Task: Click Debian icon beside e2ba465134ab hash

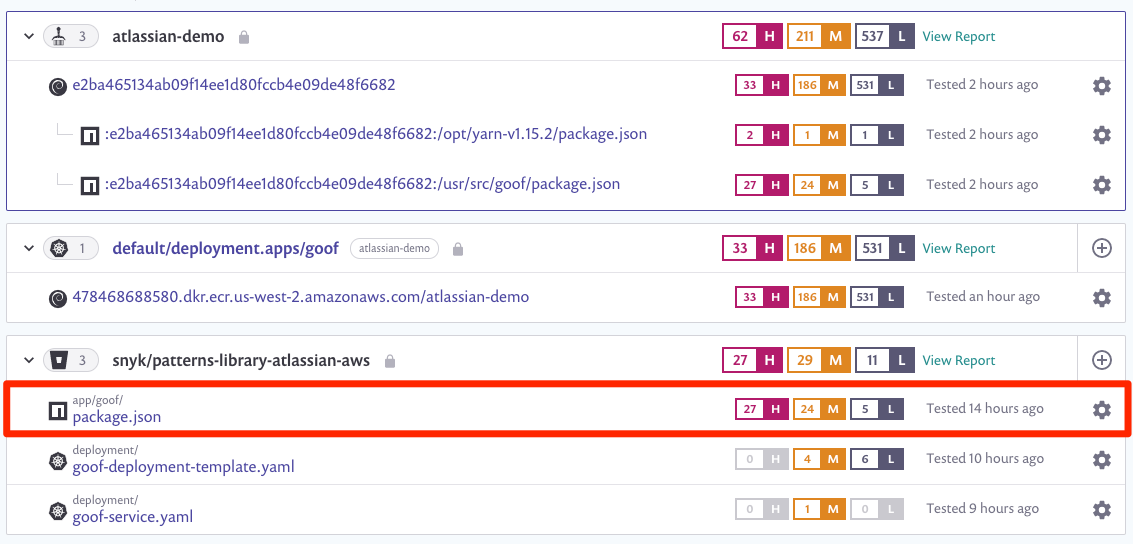Action: point(58,87)
